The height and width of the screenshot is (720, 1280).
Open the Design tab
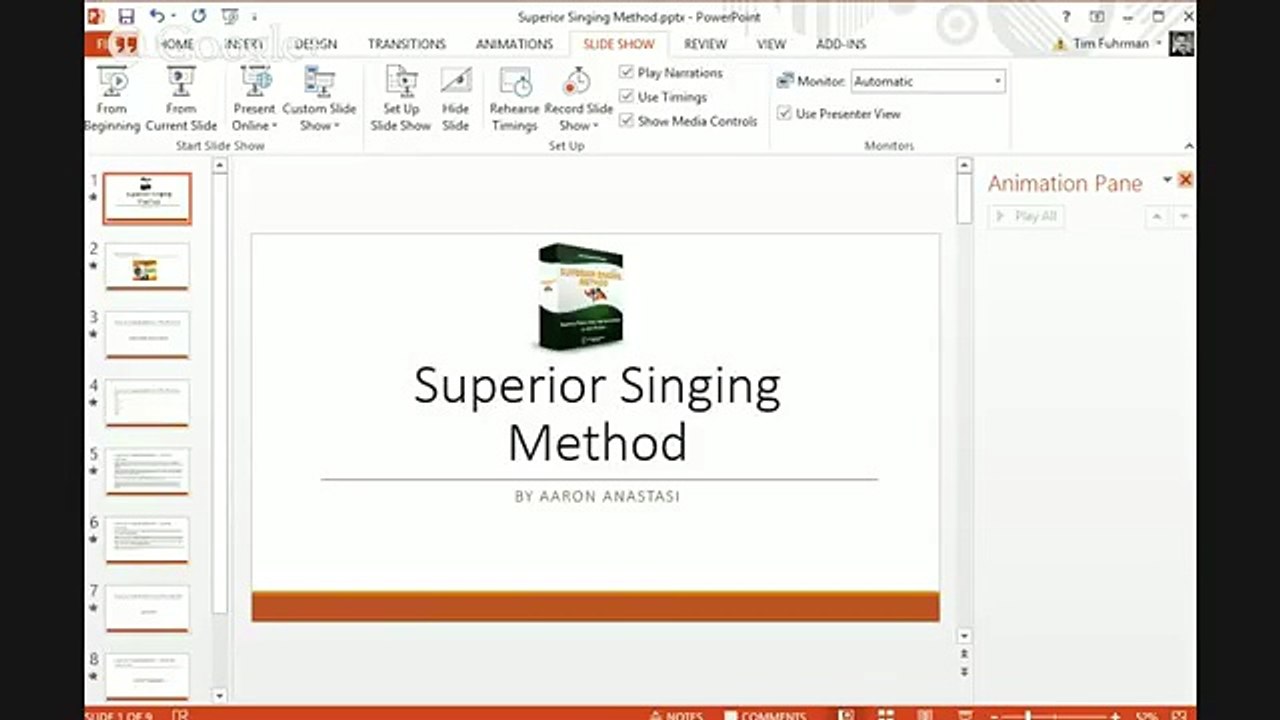(315, 44)
